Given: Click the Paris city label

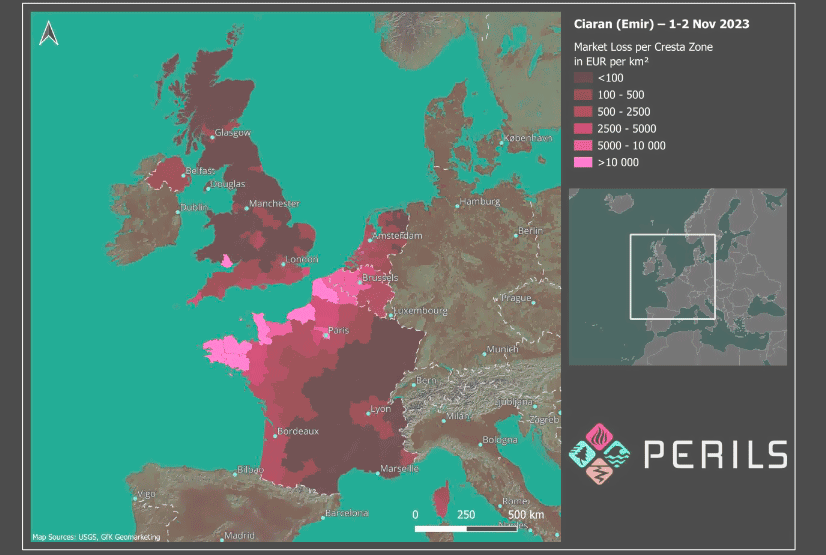Looking at the screenshot, I should (338, 331).
